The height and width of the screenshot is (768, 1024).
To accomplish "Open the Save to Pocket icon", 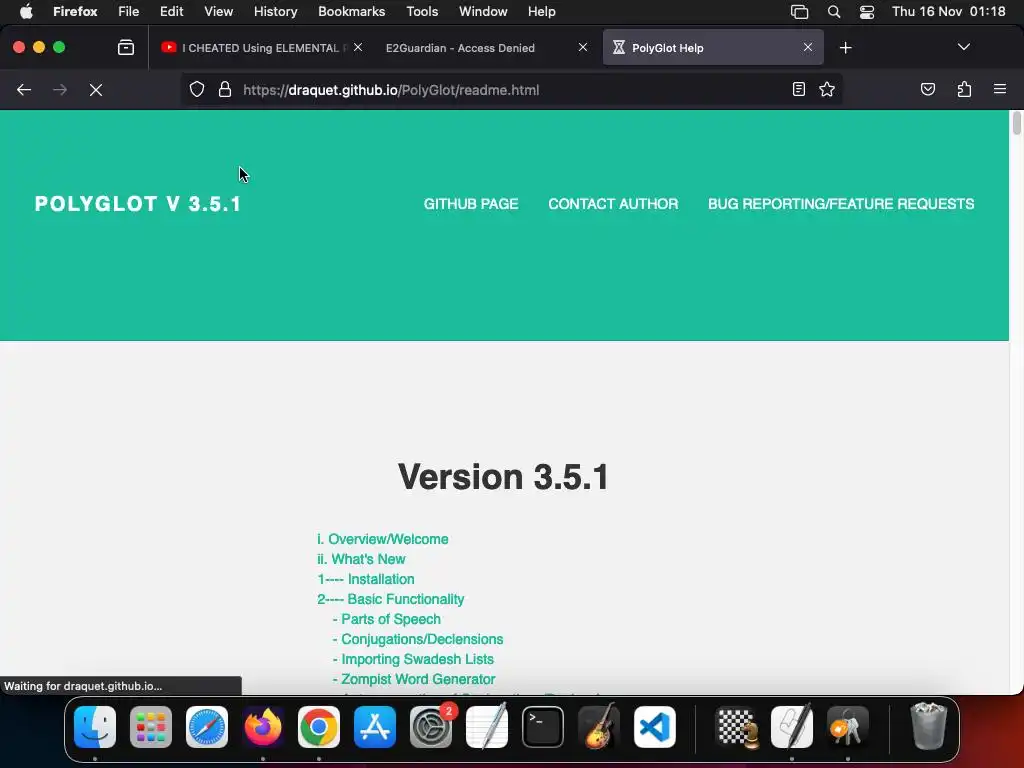I will coord(927,89).
